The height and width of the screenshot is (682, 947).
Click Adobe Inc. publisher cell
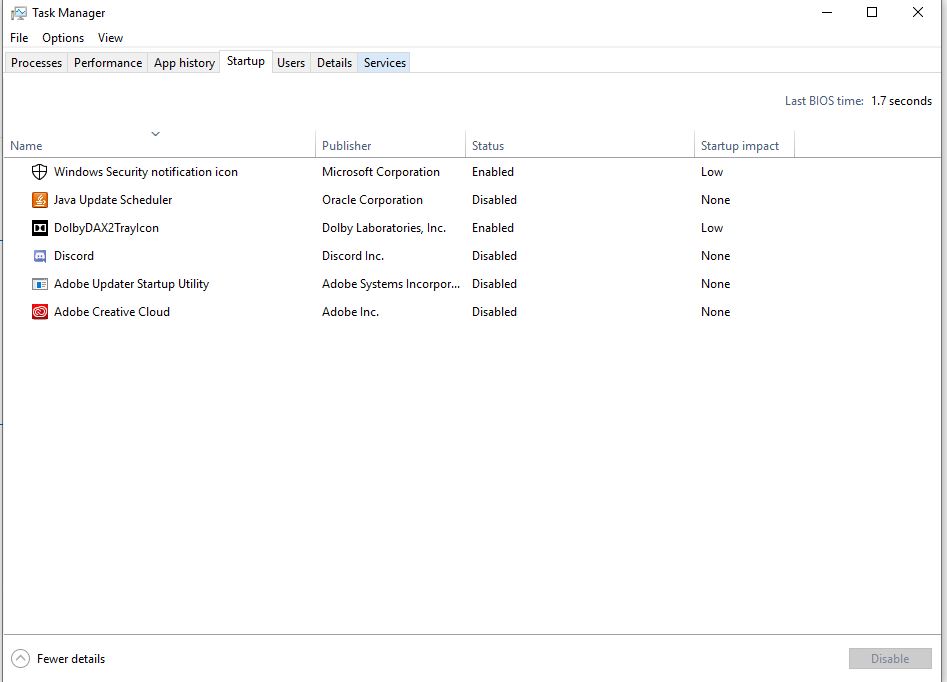350,312
